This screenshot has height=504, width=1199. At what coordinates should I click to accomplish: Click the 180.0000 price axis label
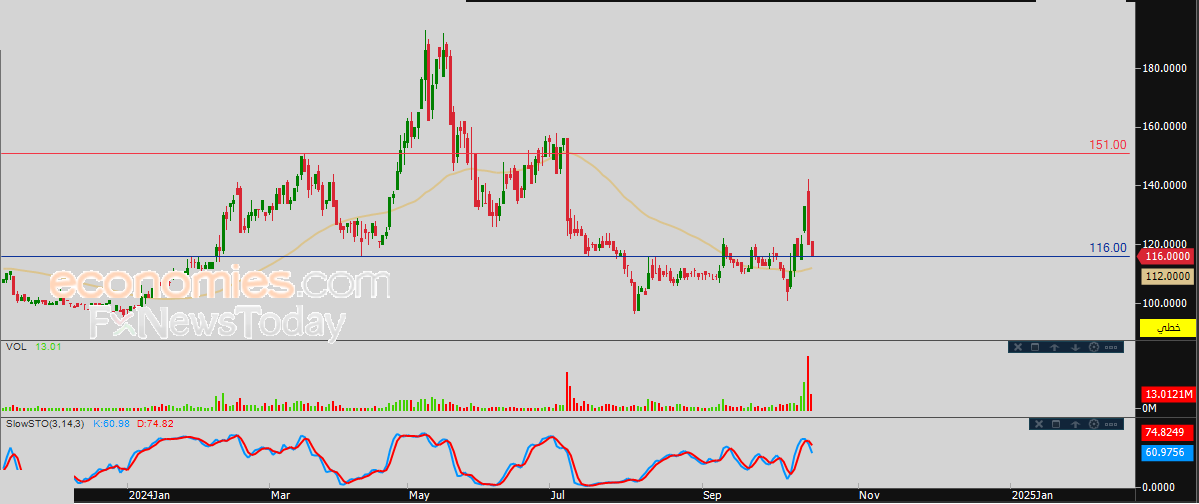[x=1167, y=69]
